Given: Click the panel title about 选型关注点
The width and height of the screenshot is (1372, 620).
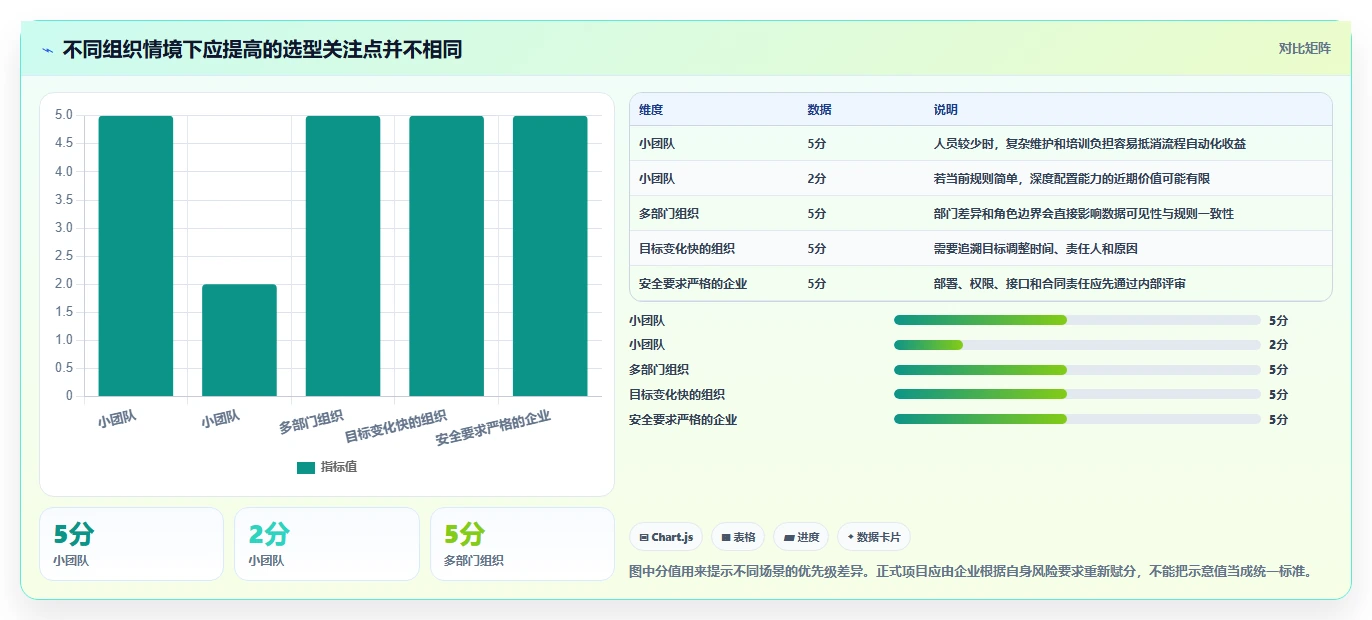Looking at the screenshot, I should point(262,49).
